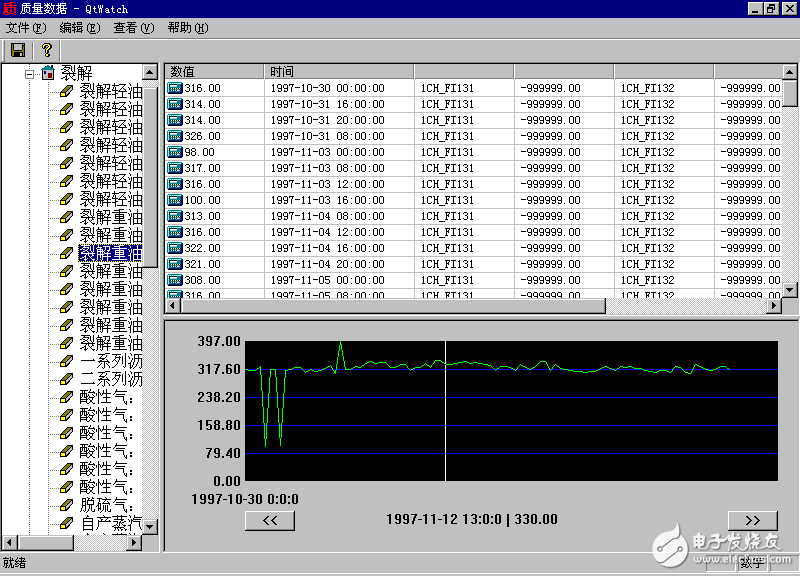Collapse the 裂解 tree root node
Viewport: 800px width, 576px height.
coord(30,73)
